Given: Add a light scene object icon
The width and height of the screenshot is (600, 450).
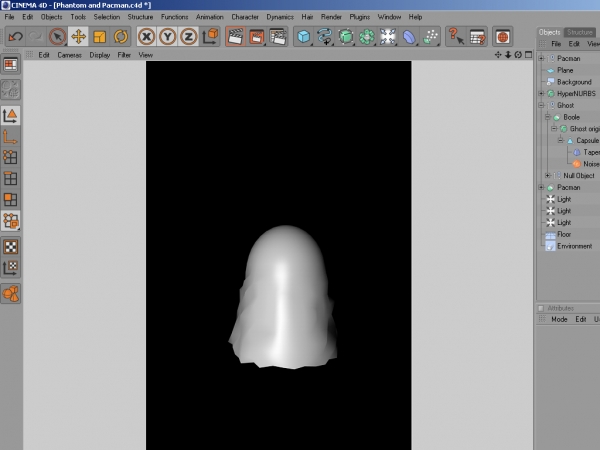Looking at the screenshot, I should [x=388, y=37].
